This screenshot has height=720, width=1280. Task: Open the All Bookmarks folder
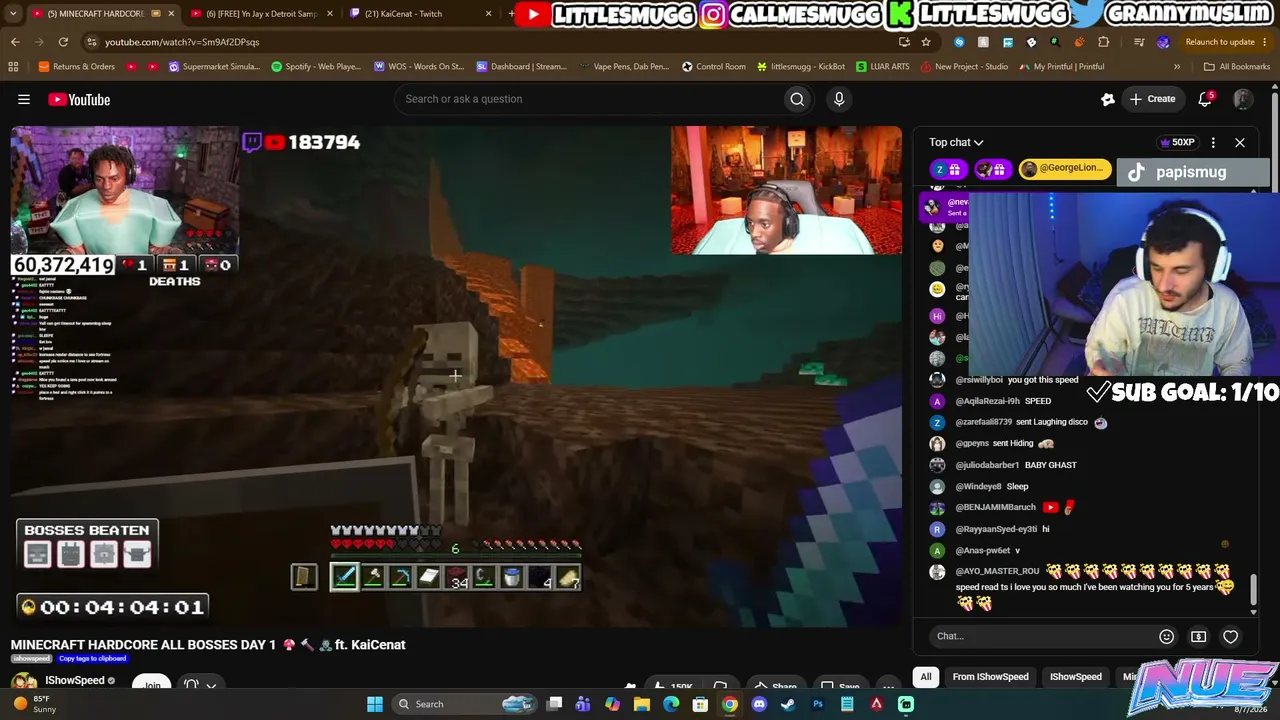click(1237, 67)
